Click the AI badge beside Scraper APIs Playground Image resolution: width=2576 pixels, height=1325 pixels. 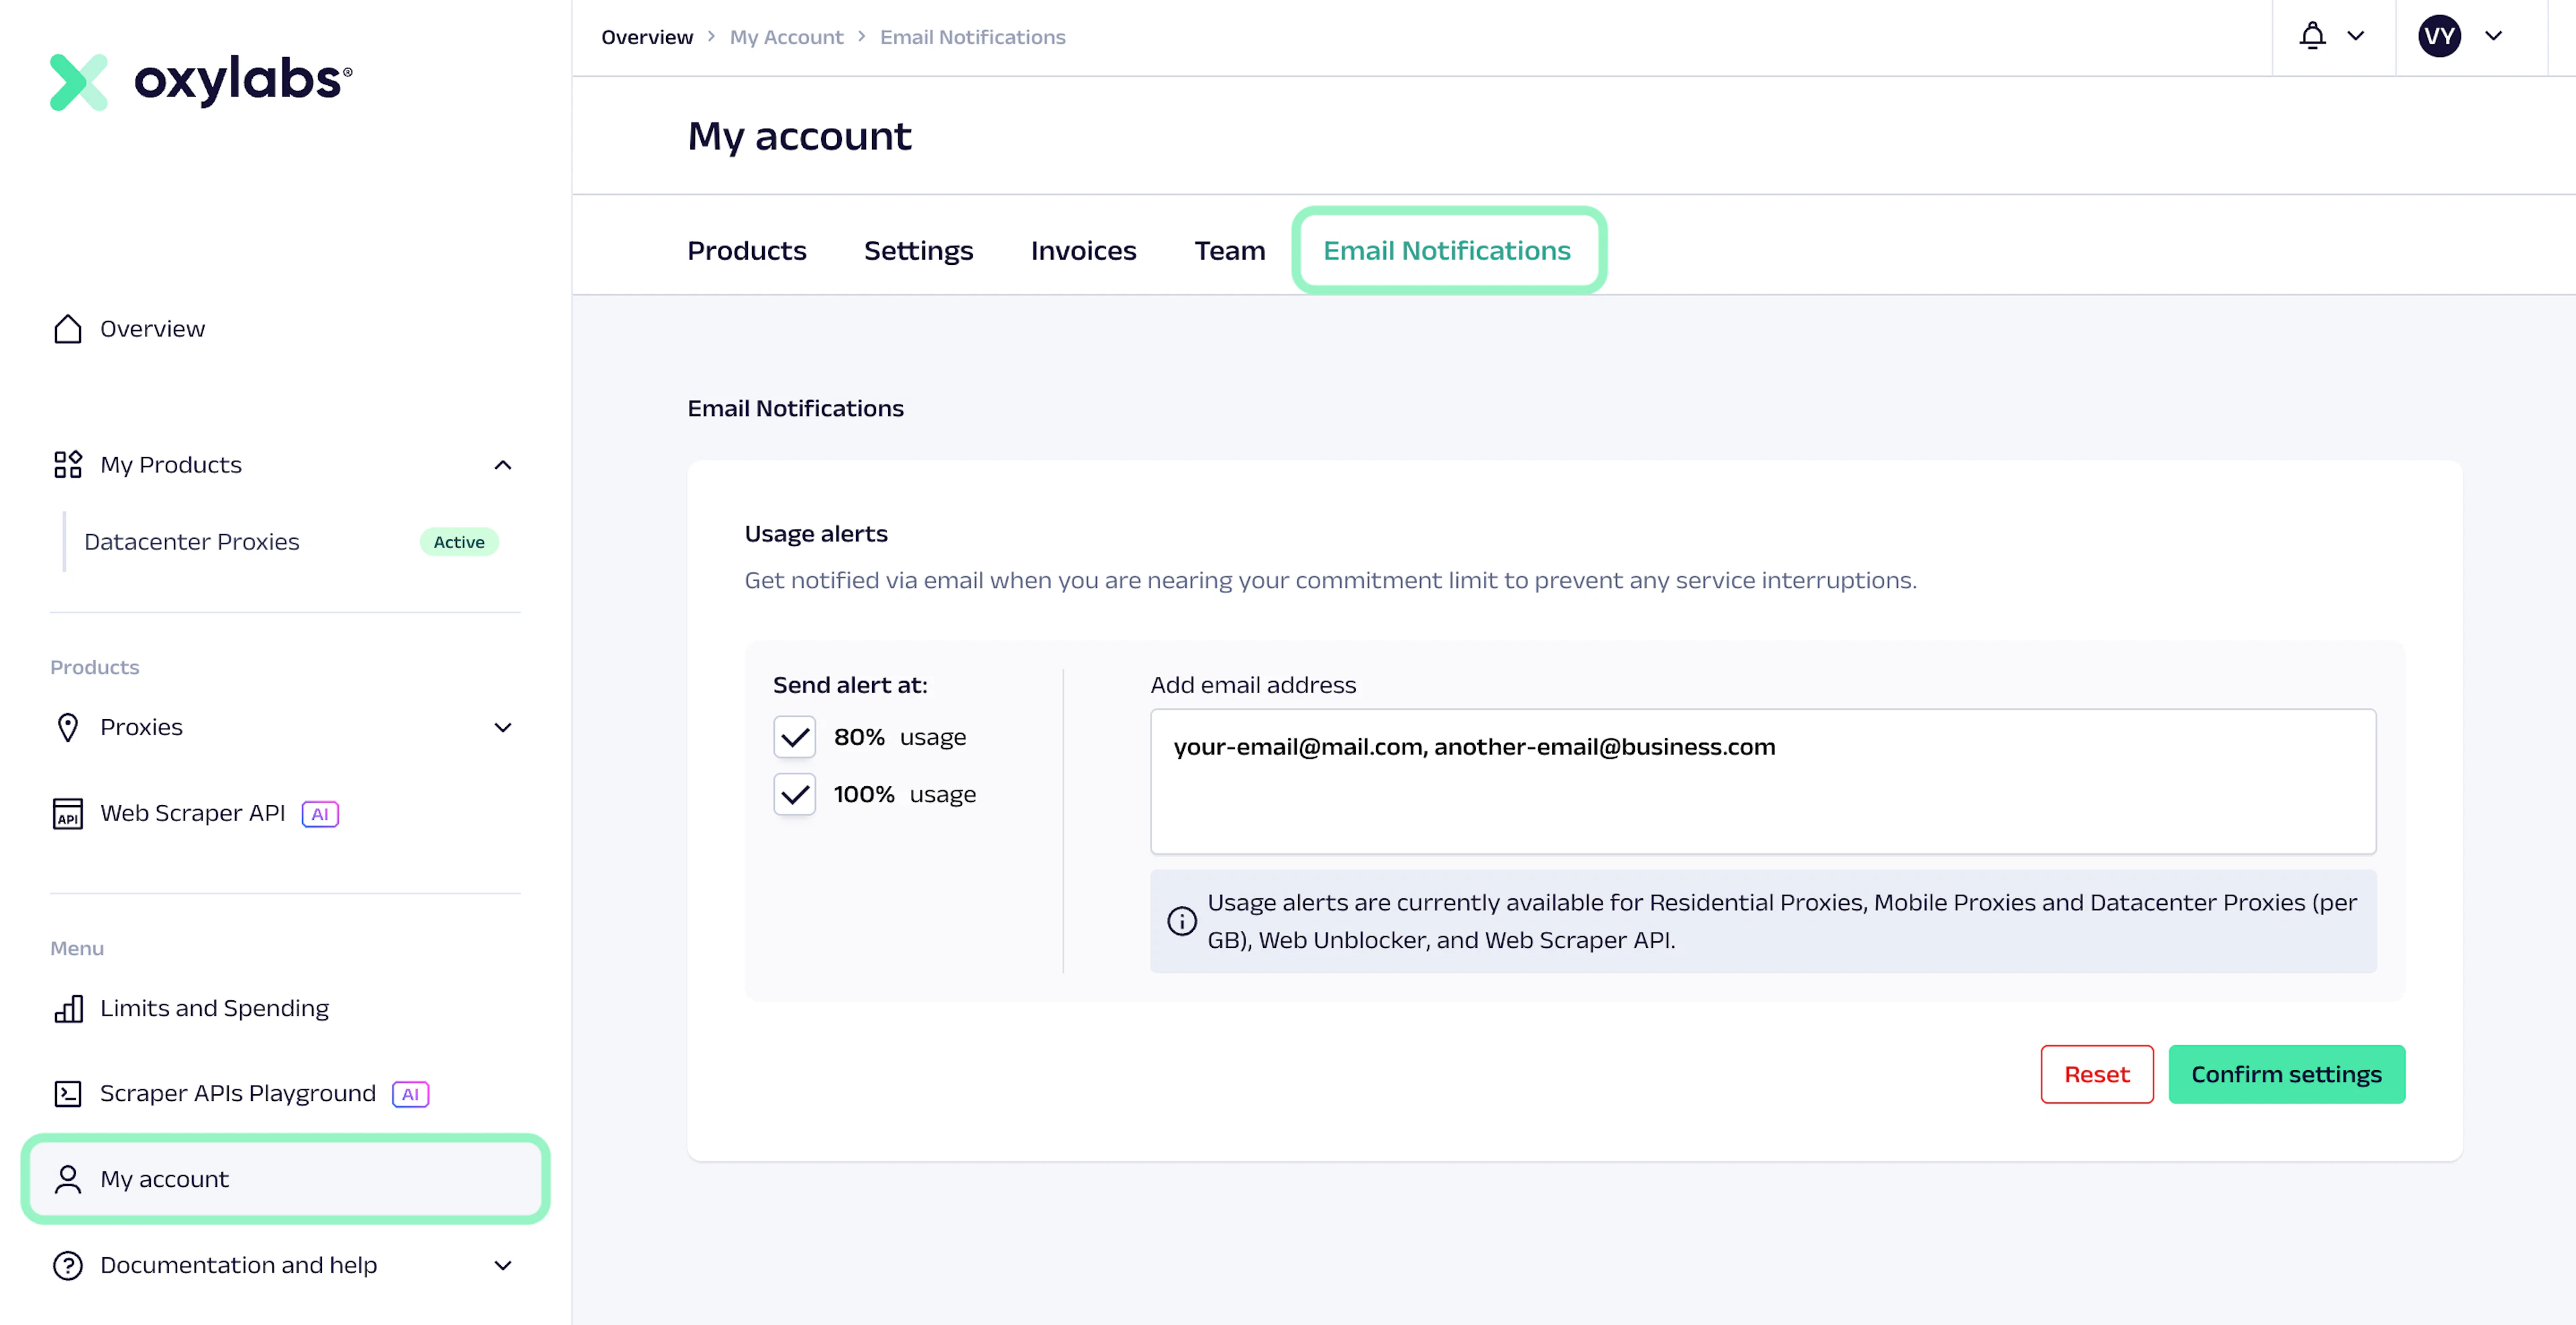coord(410,1094)
